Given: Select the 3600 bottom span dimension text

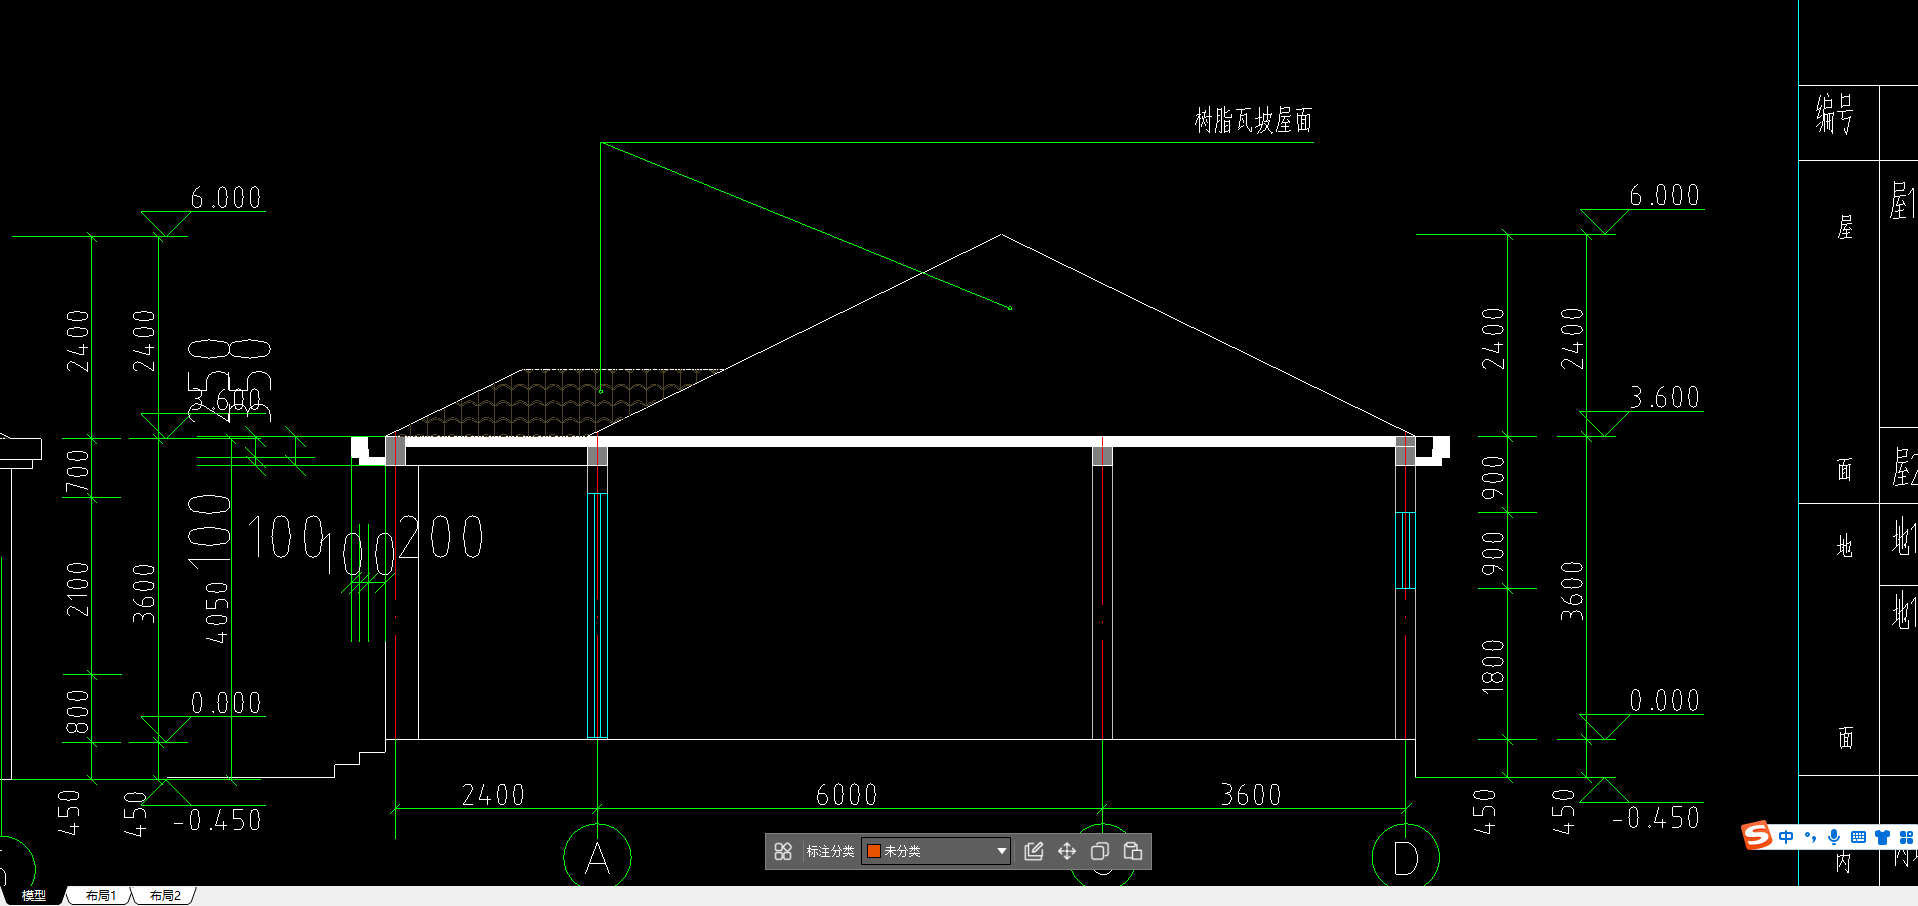Looking at the screenshot, I should pyautogui.click(x=1251, y=795).
